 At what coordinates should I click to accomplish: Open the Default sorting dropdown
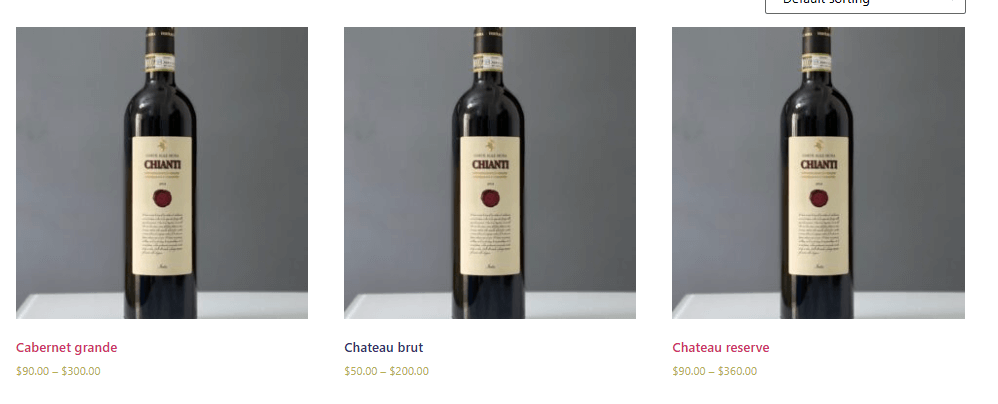[x=864, y=5]
